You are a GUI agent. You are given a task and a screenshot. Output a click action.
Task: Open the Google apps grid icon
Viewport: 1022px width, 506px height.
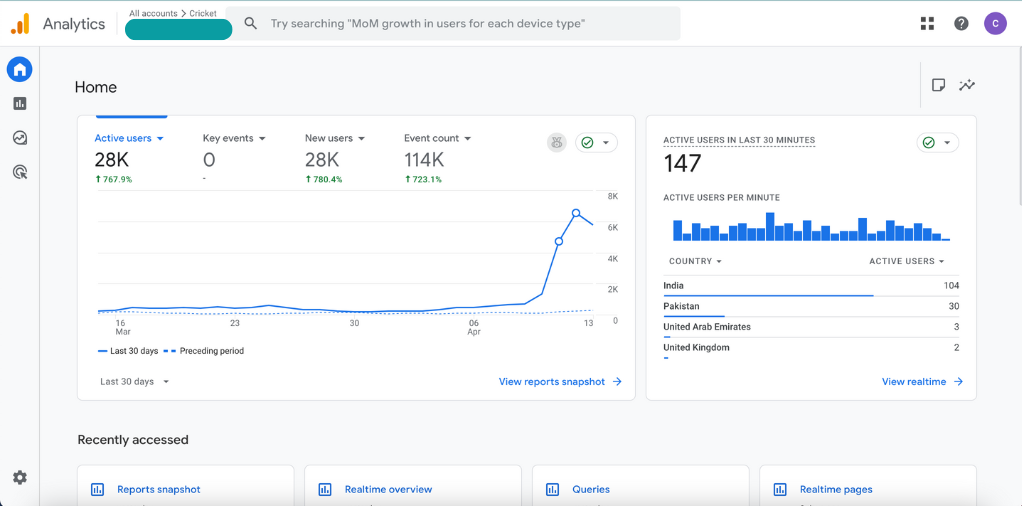point(927,23)
